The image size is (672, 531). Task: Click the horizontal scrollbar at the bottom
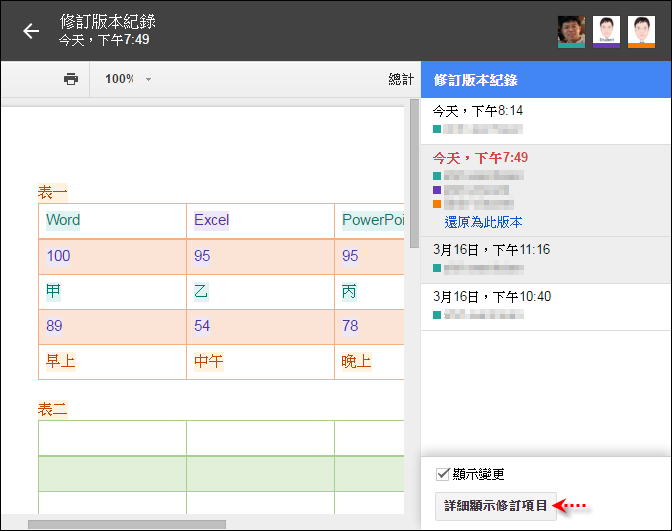click(x=127, y=525)
